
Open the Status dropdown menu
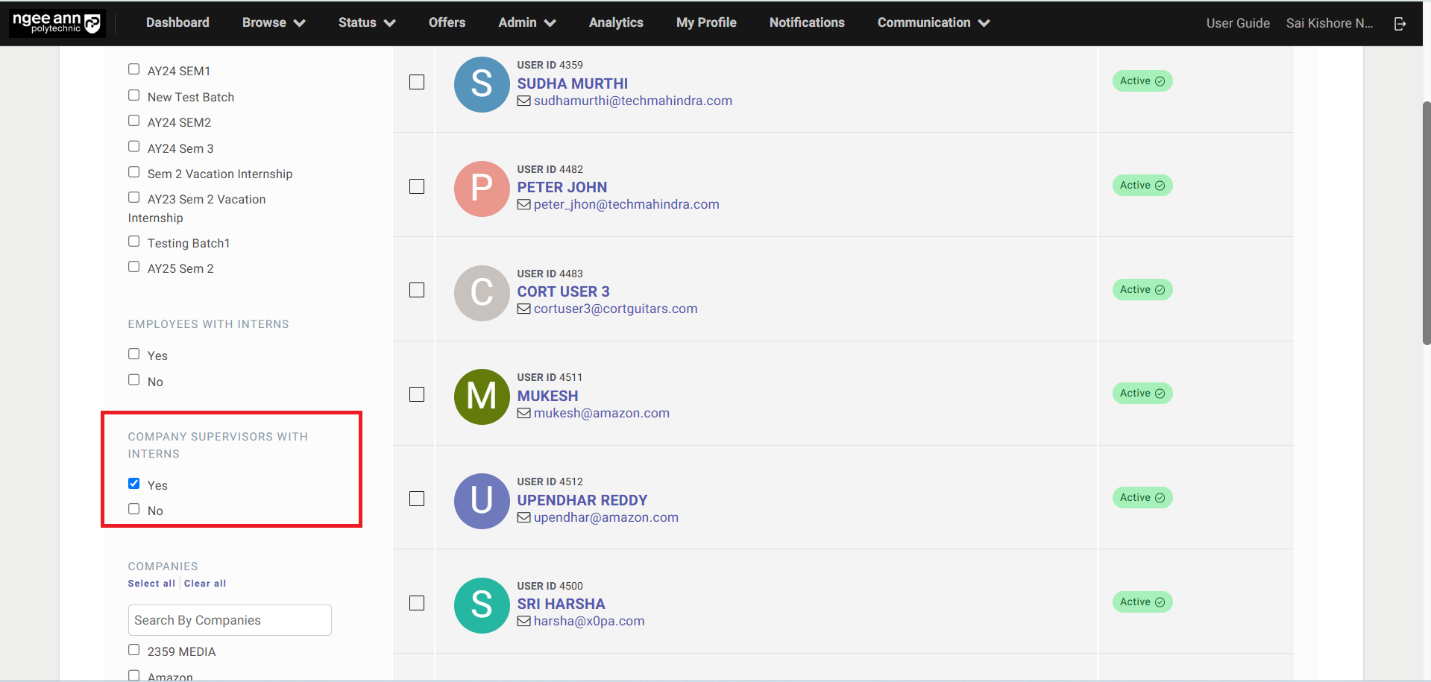tap(366, 23)
